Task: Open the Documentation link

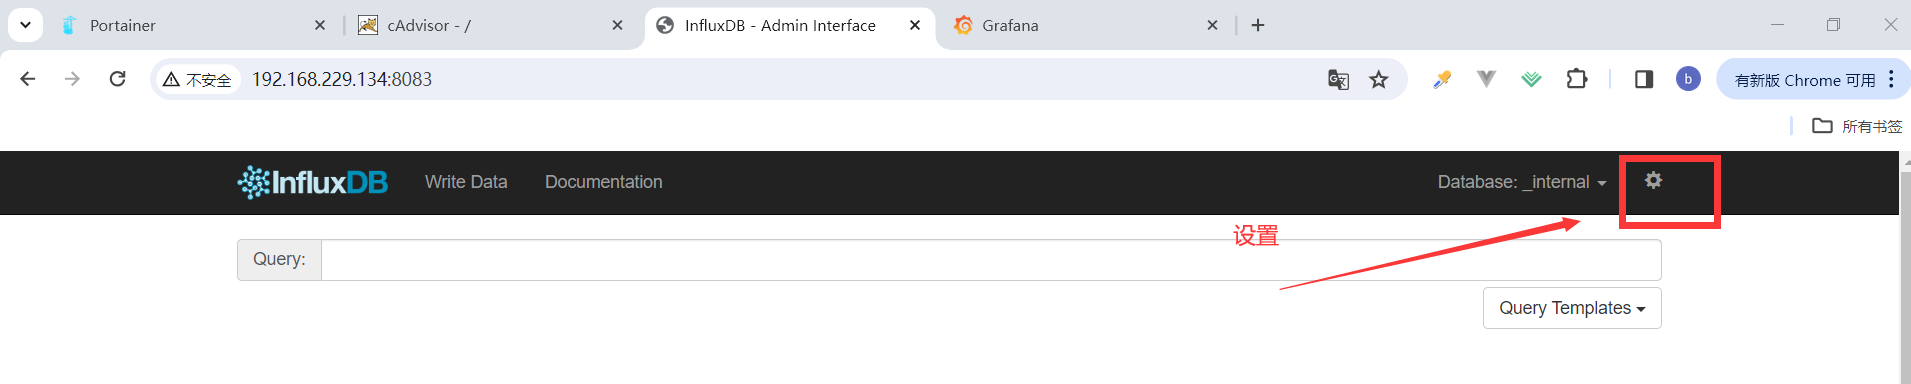Action: (604, 182)
